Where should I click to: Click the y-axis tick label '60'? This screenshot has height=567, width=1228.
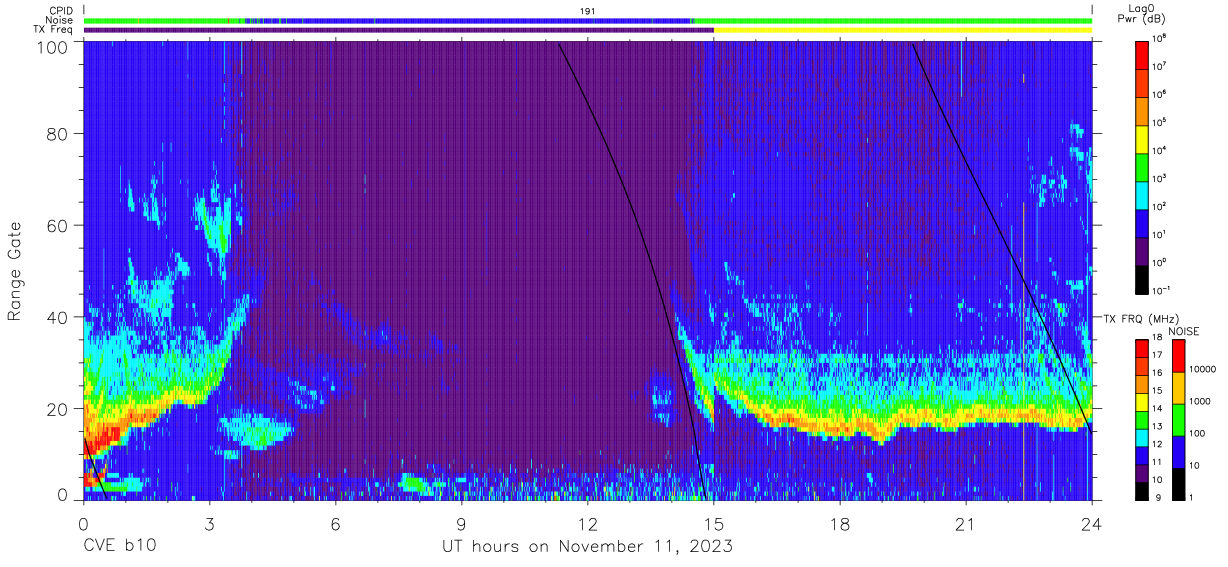click(x=57, y=226)
